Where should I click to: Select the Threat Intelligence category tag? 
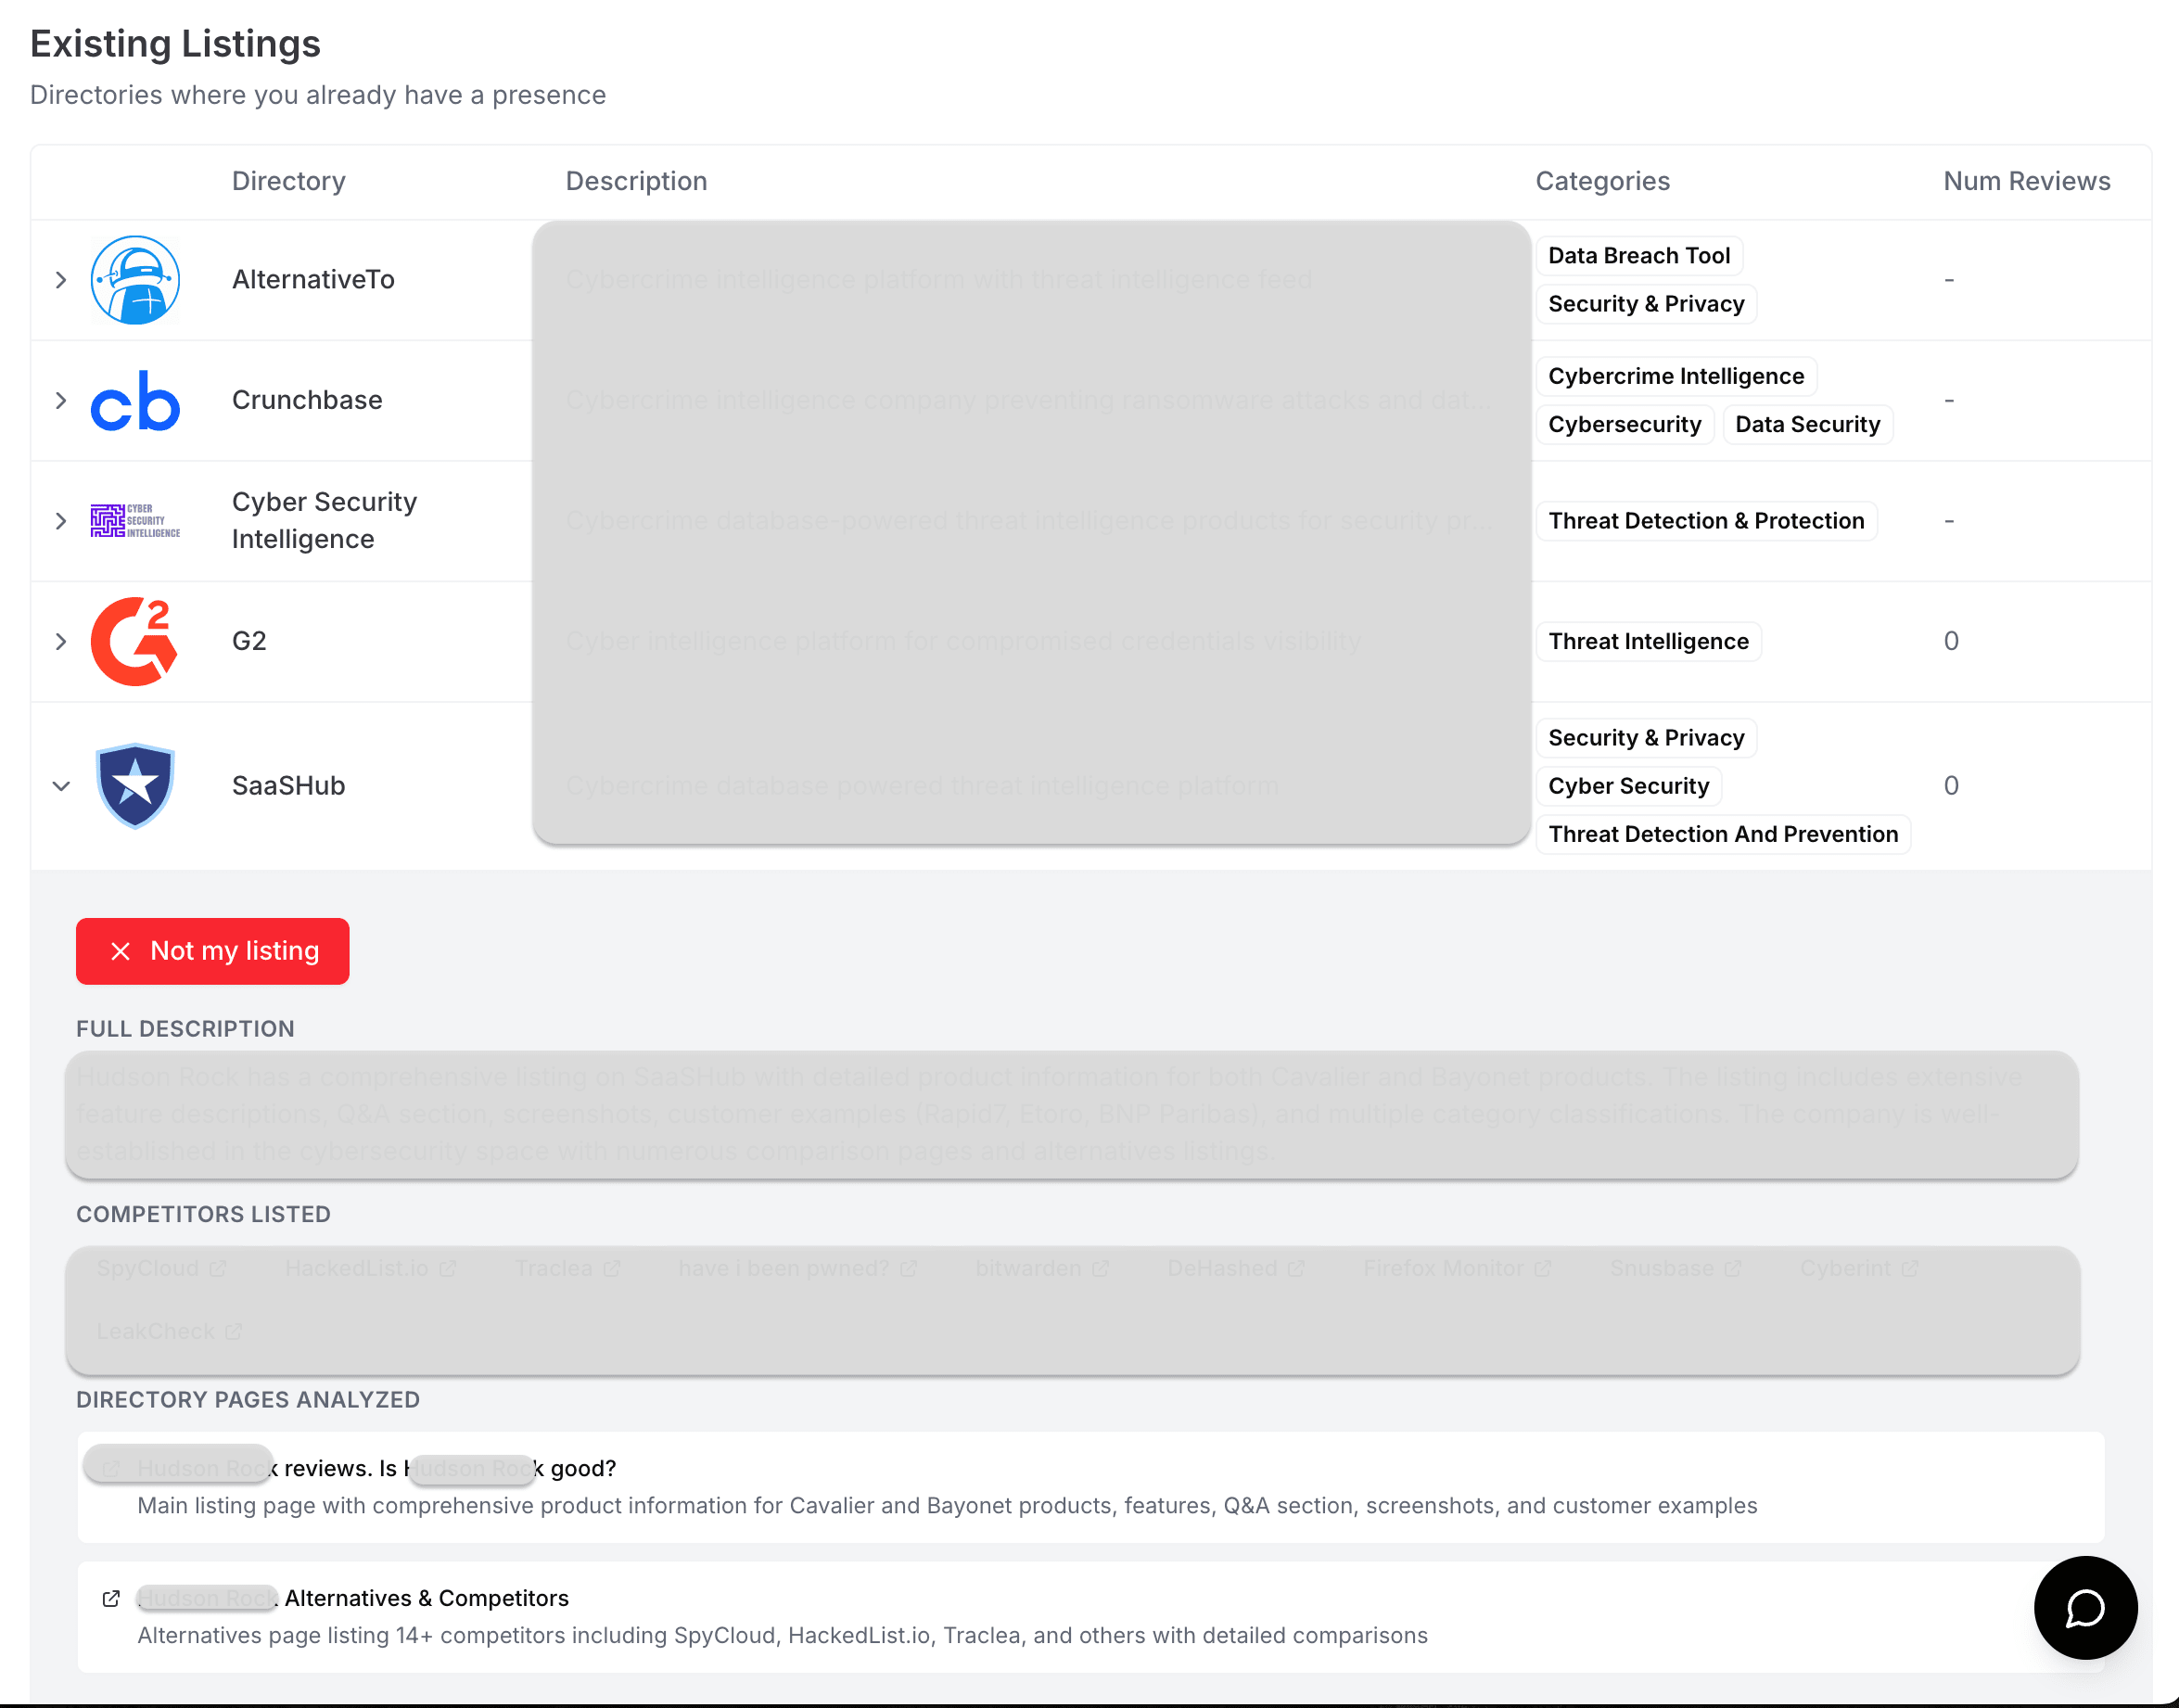pos(1648,641)
